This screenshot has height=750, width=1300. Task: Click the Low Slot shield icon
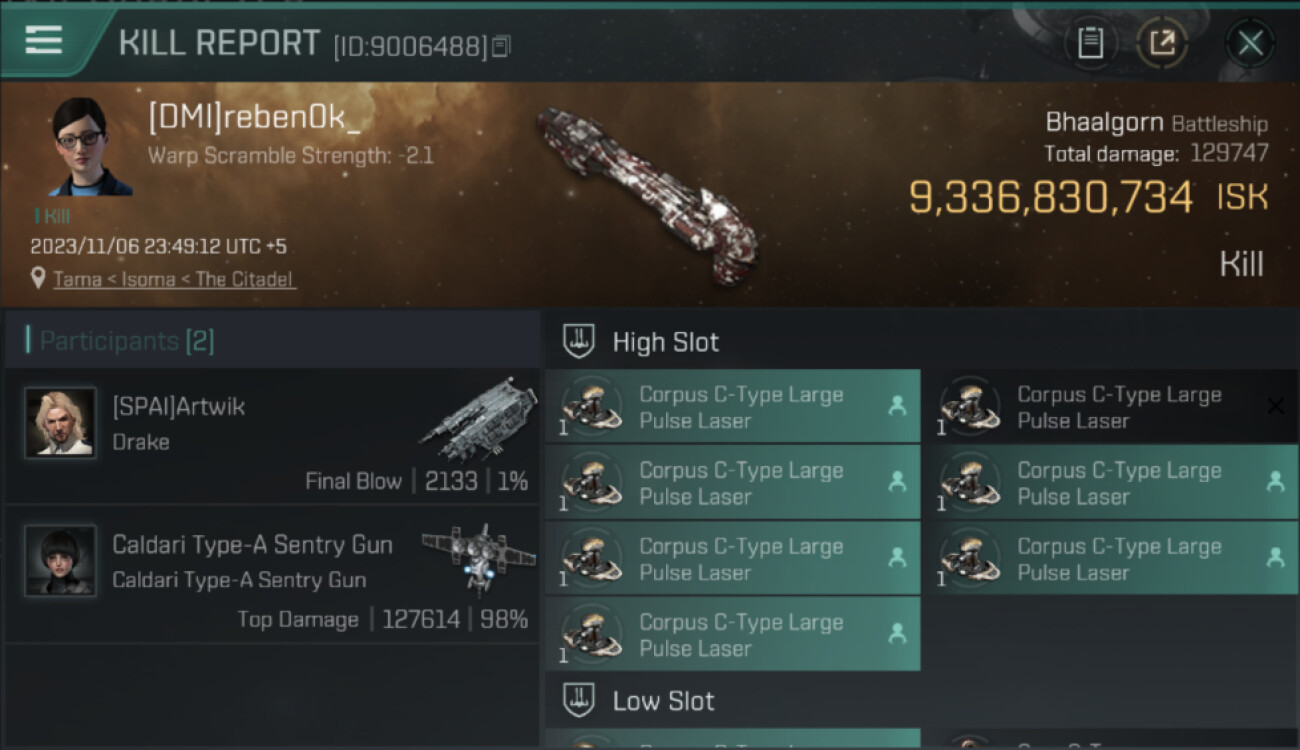[x=579, y=700]
